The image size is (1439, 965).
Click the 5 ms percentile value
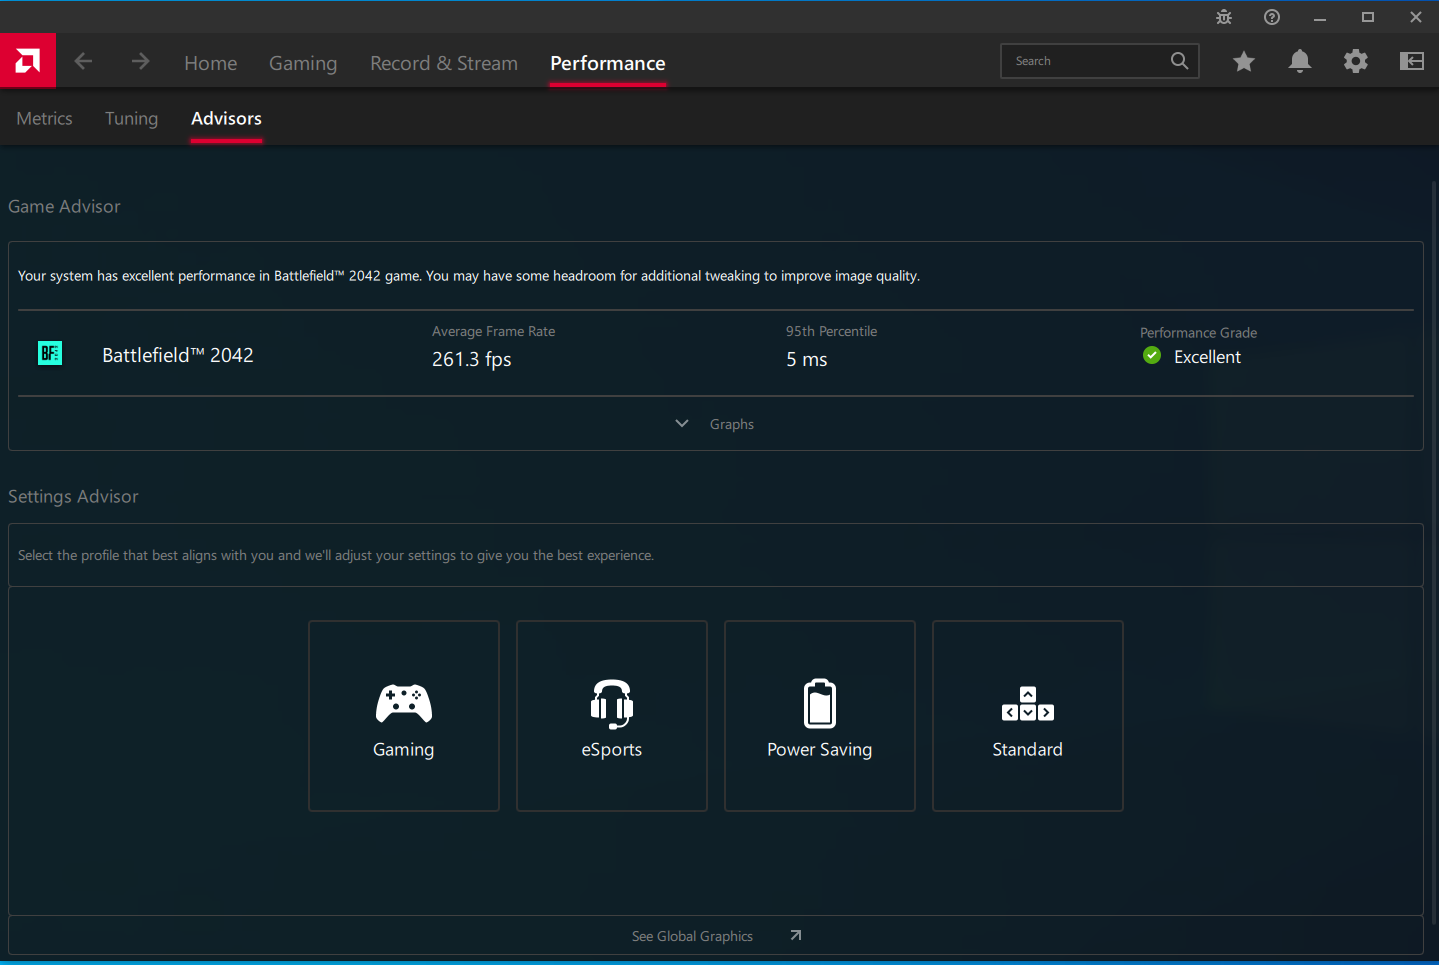[x=807, y=359]
